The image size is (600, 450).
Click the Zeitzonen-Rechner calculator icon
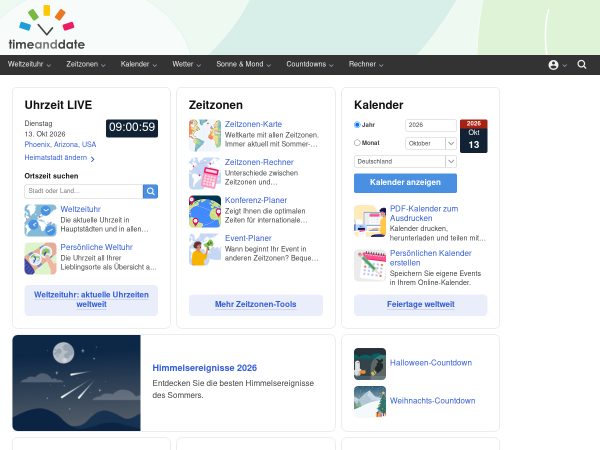[x=205, y=173]
